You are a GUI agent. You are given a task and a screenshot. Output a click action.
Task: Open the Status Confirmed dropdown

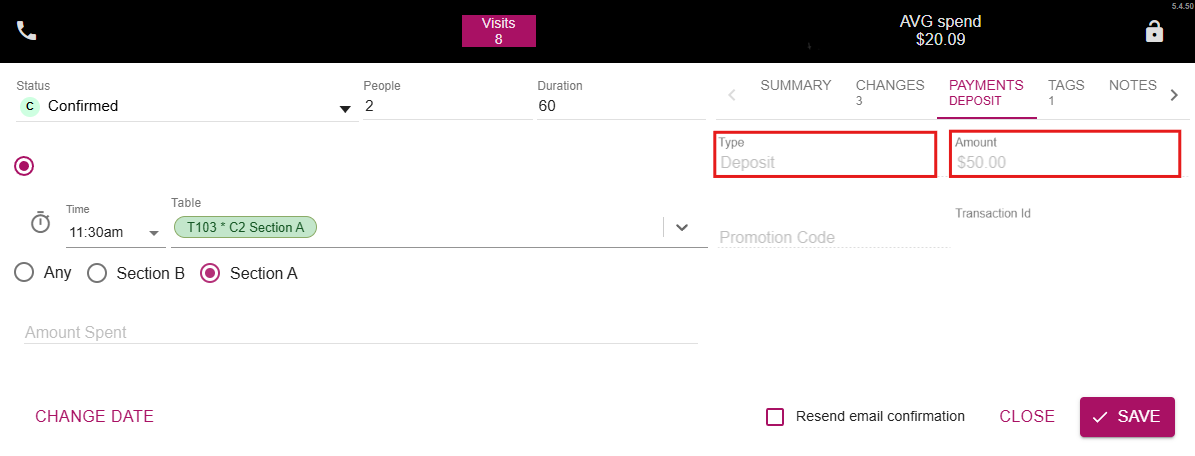coord(187,107)
